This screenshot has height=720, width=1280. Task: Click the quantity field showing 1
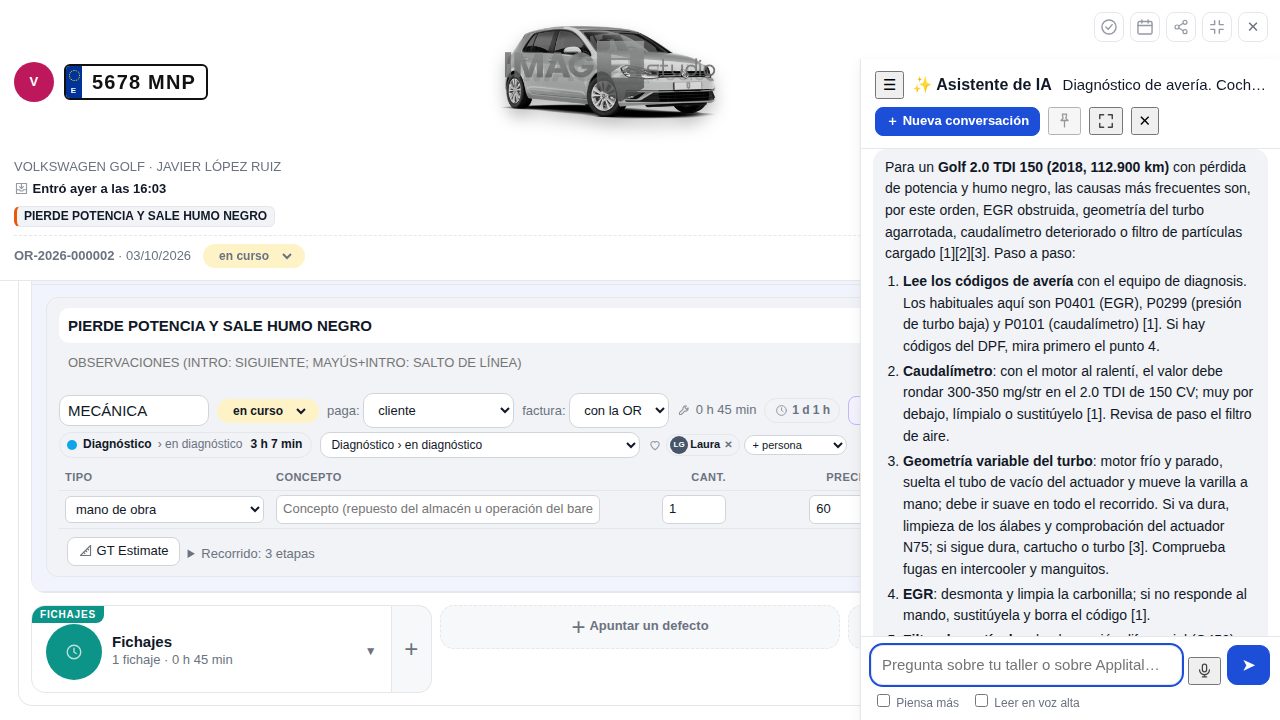694,509
